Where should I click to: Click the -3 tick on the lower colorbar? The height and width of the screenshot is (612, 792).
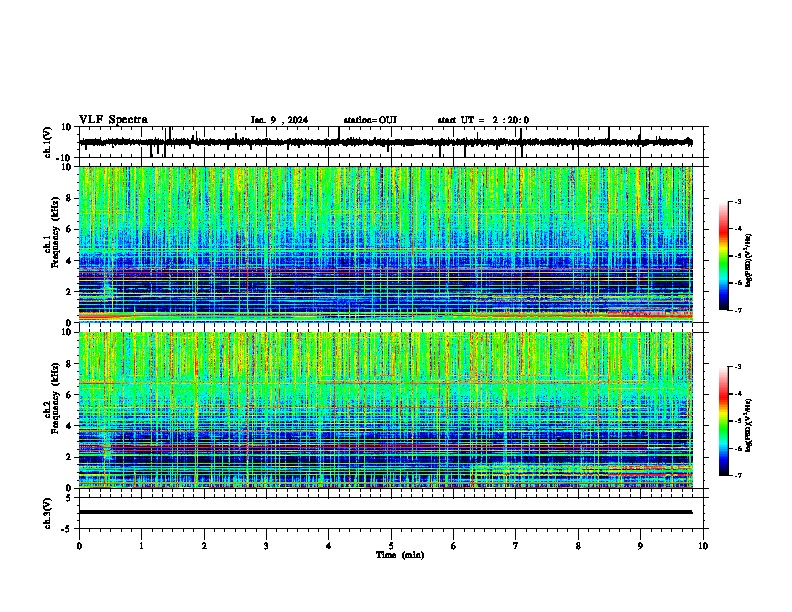737,367
